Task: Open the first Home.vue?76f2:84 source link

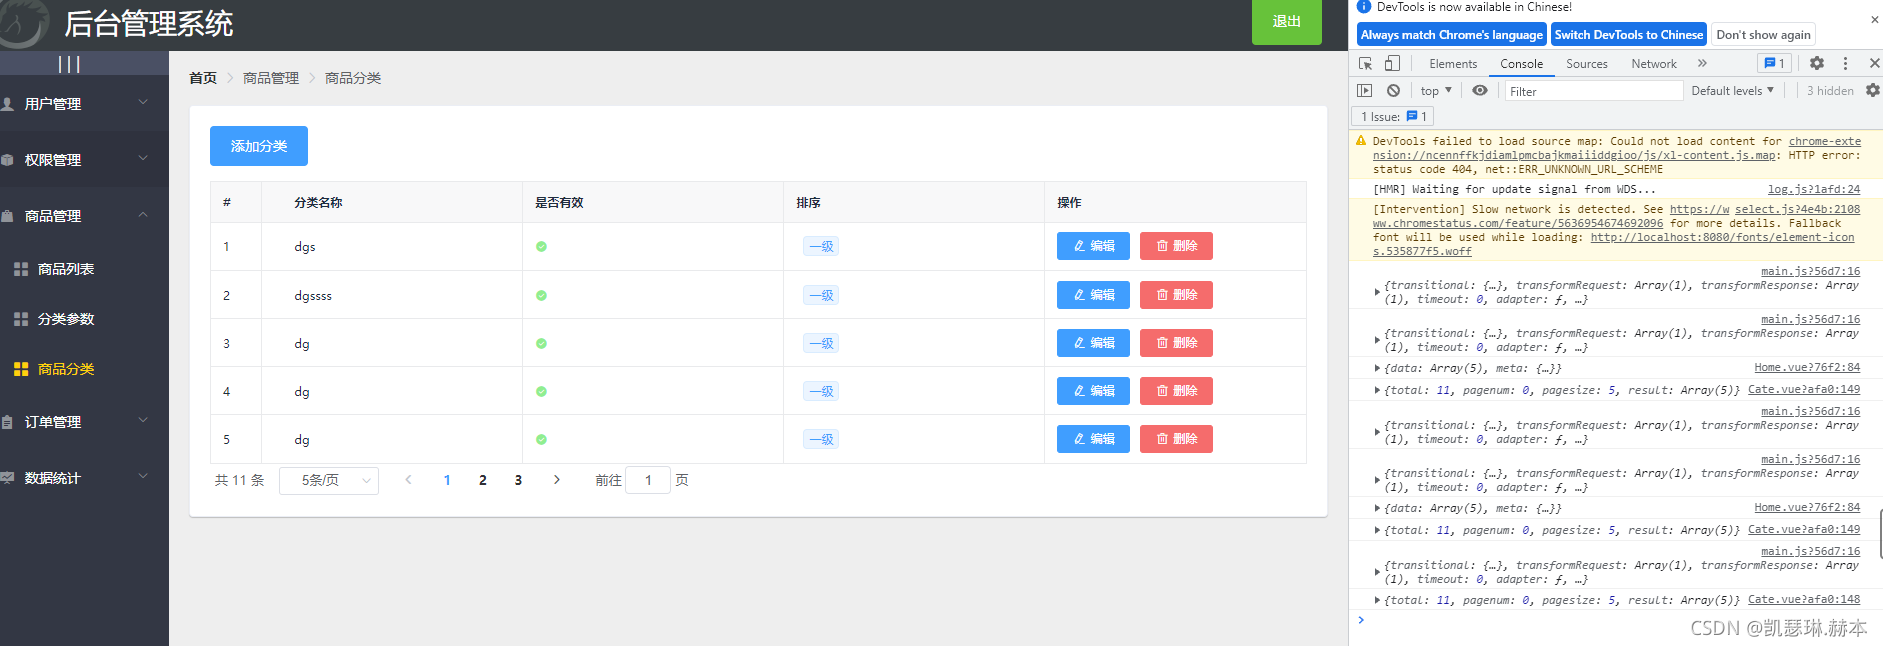Action: click(1807, 368)
